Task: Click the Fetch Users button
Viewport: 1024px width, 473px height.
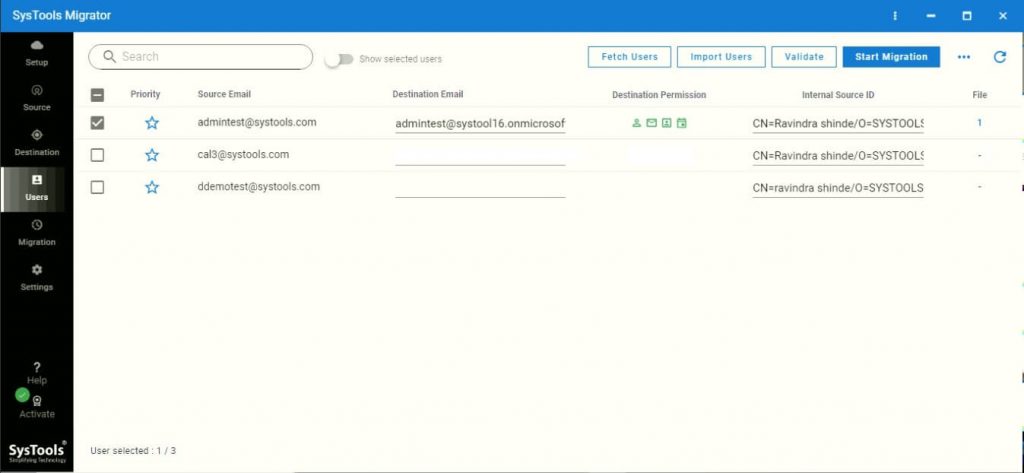Action: pyautogui.click(x=630, y=57)
